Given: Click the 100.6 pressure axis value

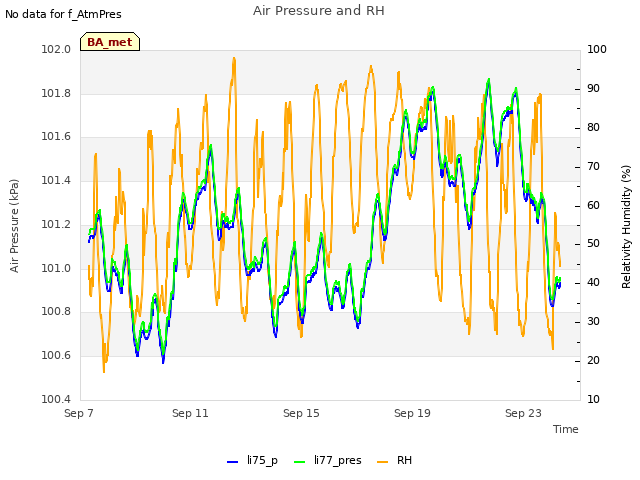Looking at the screenshot, I should (x=56, y=355).
